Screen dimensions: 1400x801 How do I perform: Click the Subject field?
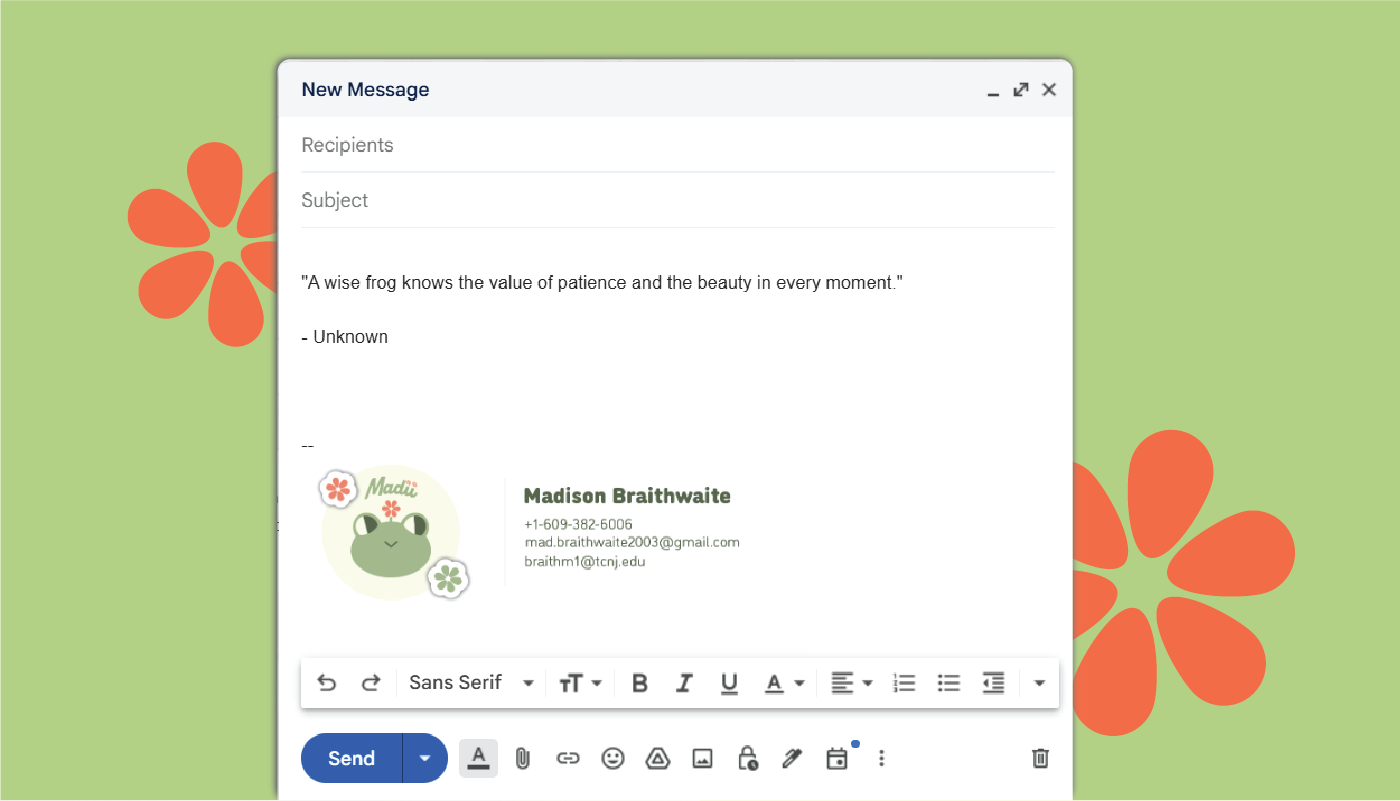(x=678, y=200)
